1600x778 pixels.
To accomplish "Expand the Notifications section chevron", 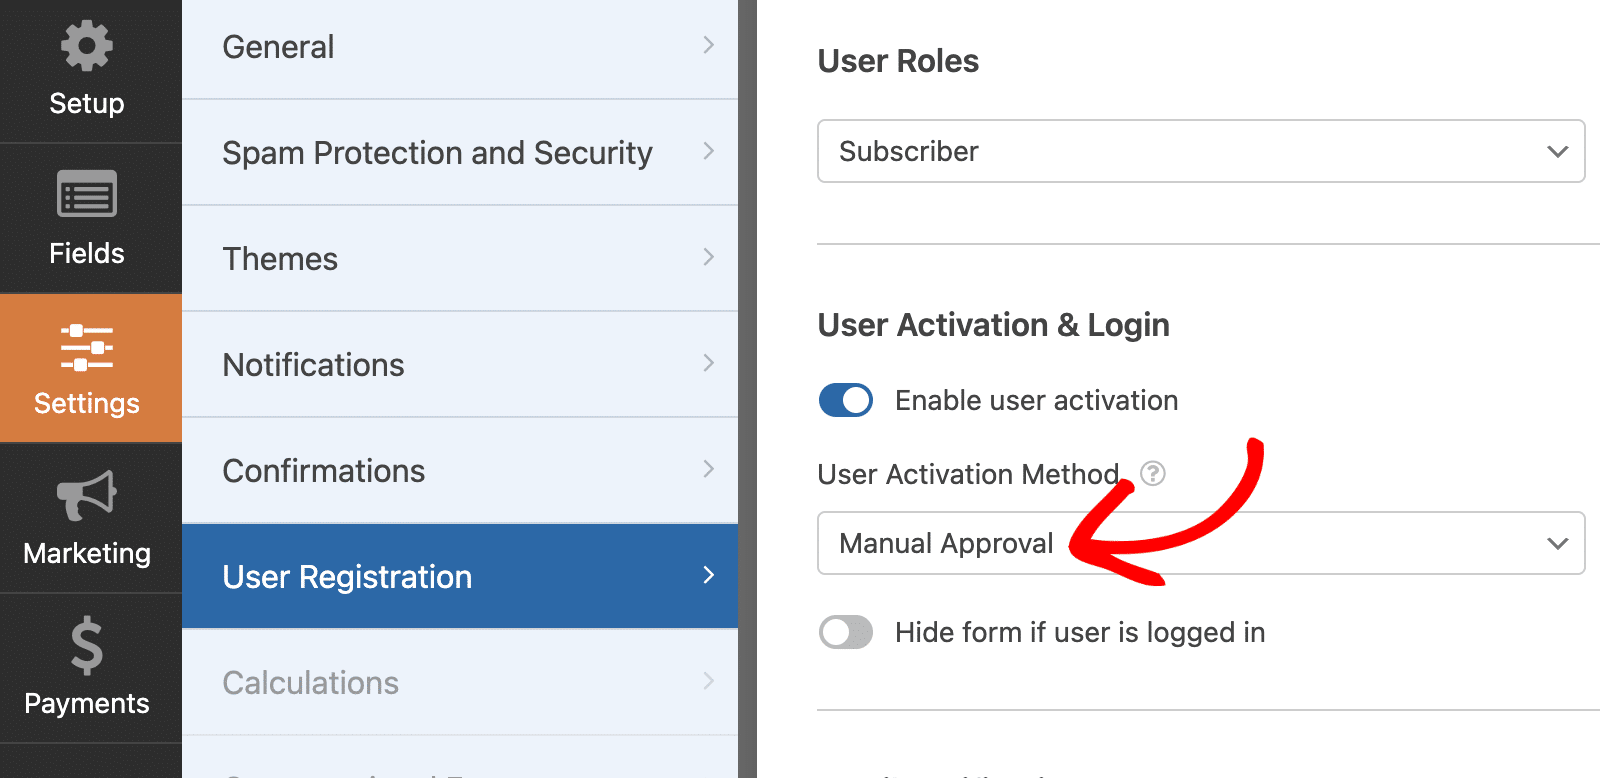I will coord(708,363).
